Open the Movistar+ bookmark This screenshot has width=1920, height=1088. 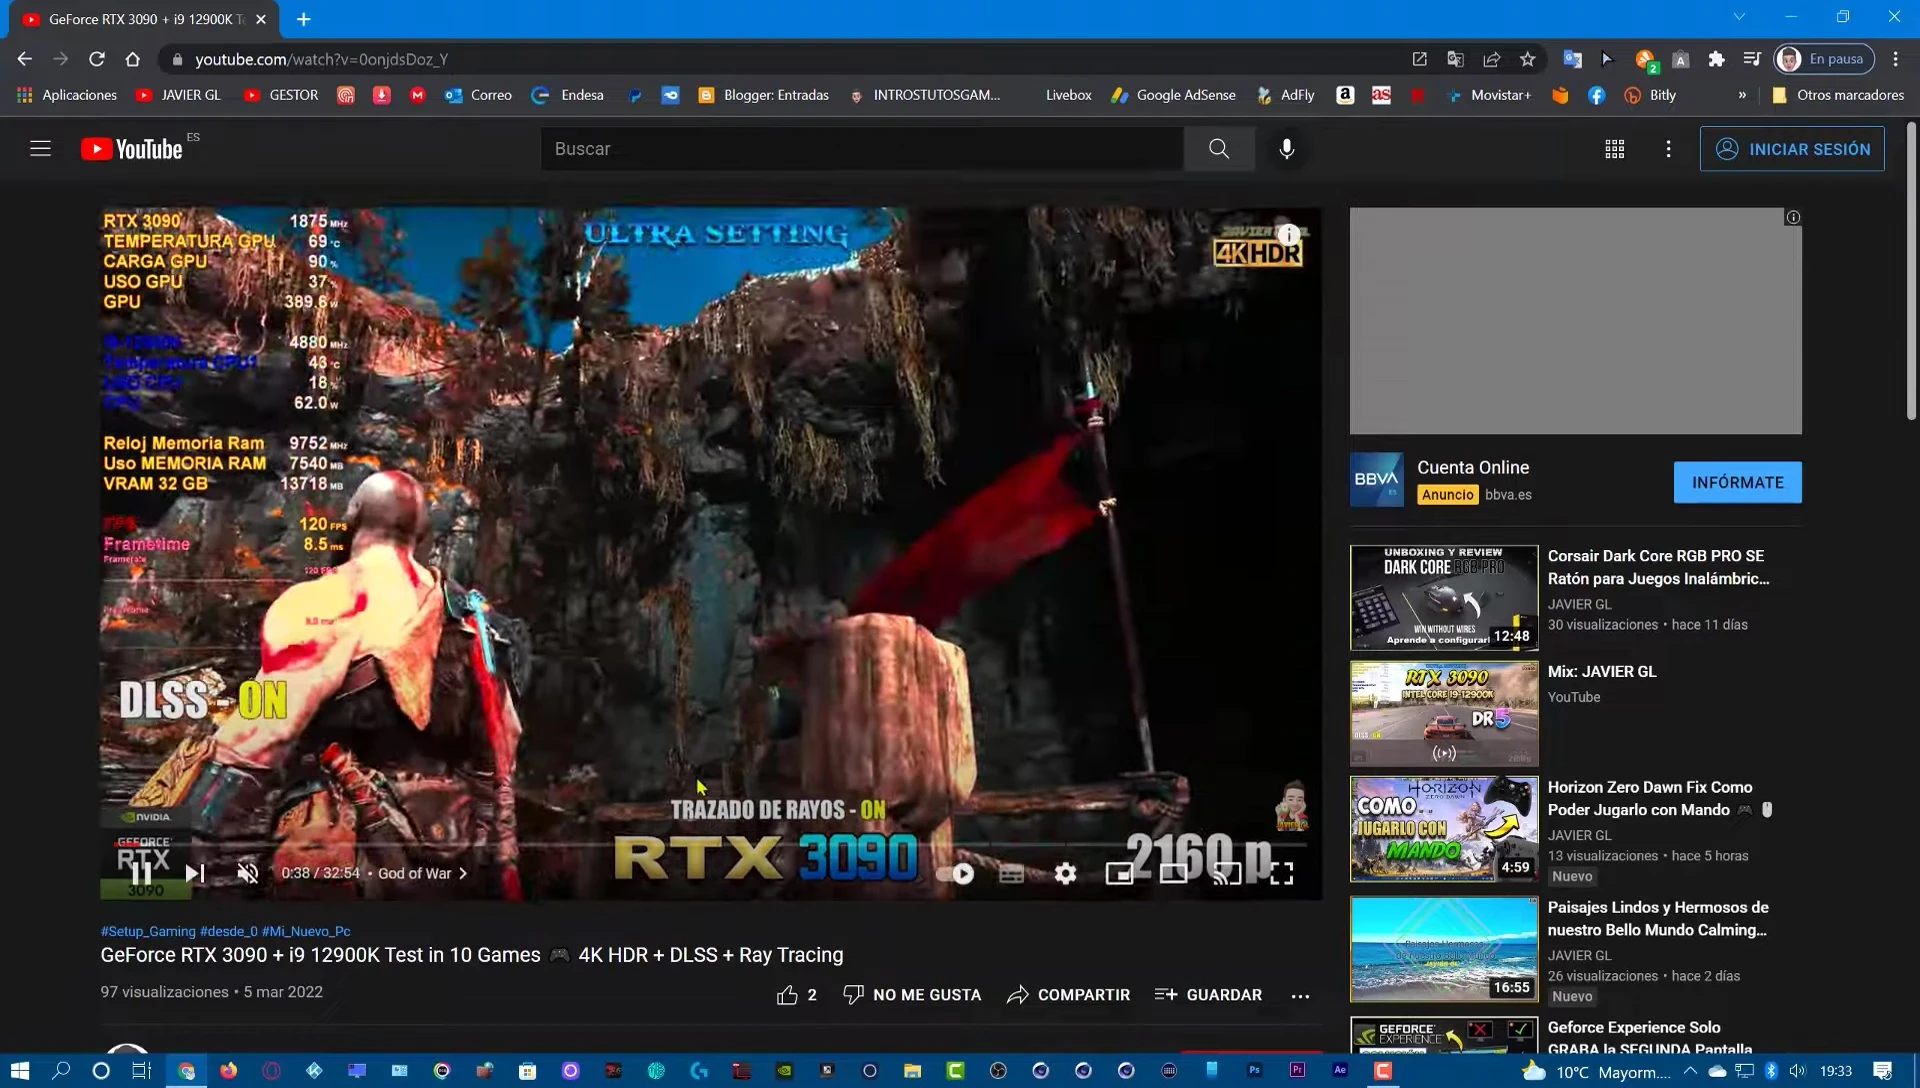(1489, 95)
